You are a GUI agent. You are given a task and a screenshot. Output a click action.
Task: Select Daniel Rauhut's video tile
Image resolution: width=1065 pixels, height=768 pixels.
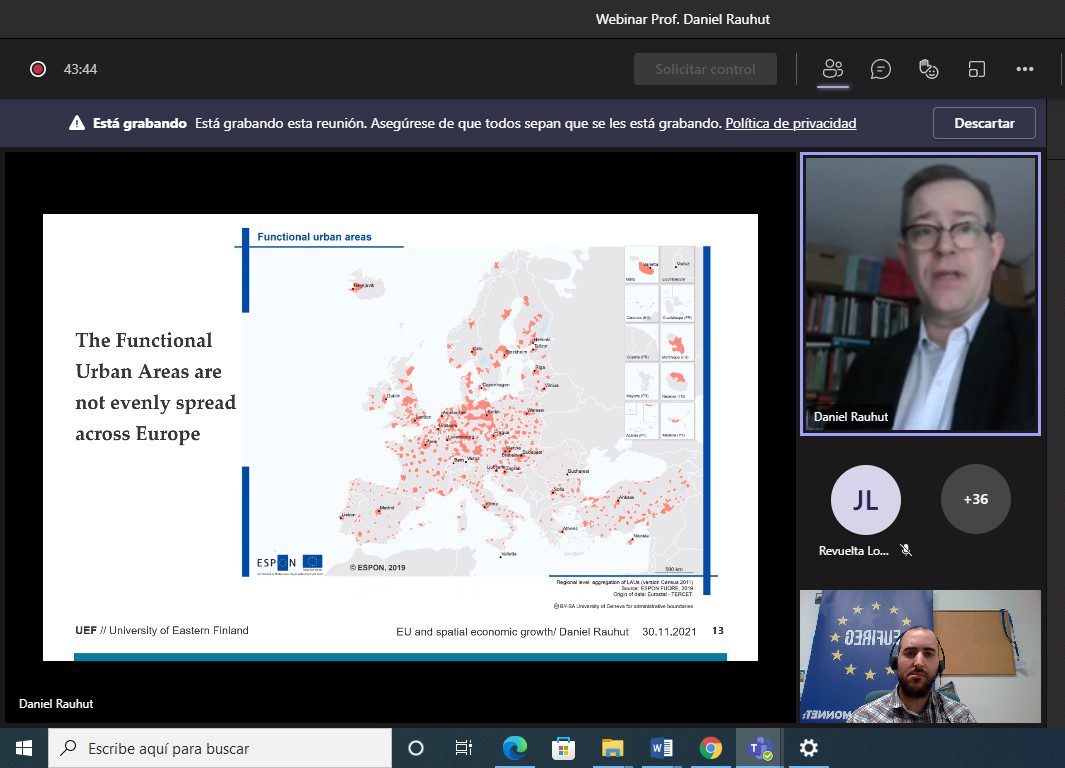tap(920, 294)
